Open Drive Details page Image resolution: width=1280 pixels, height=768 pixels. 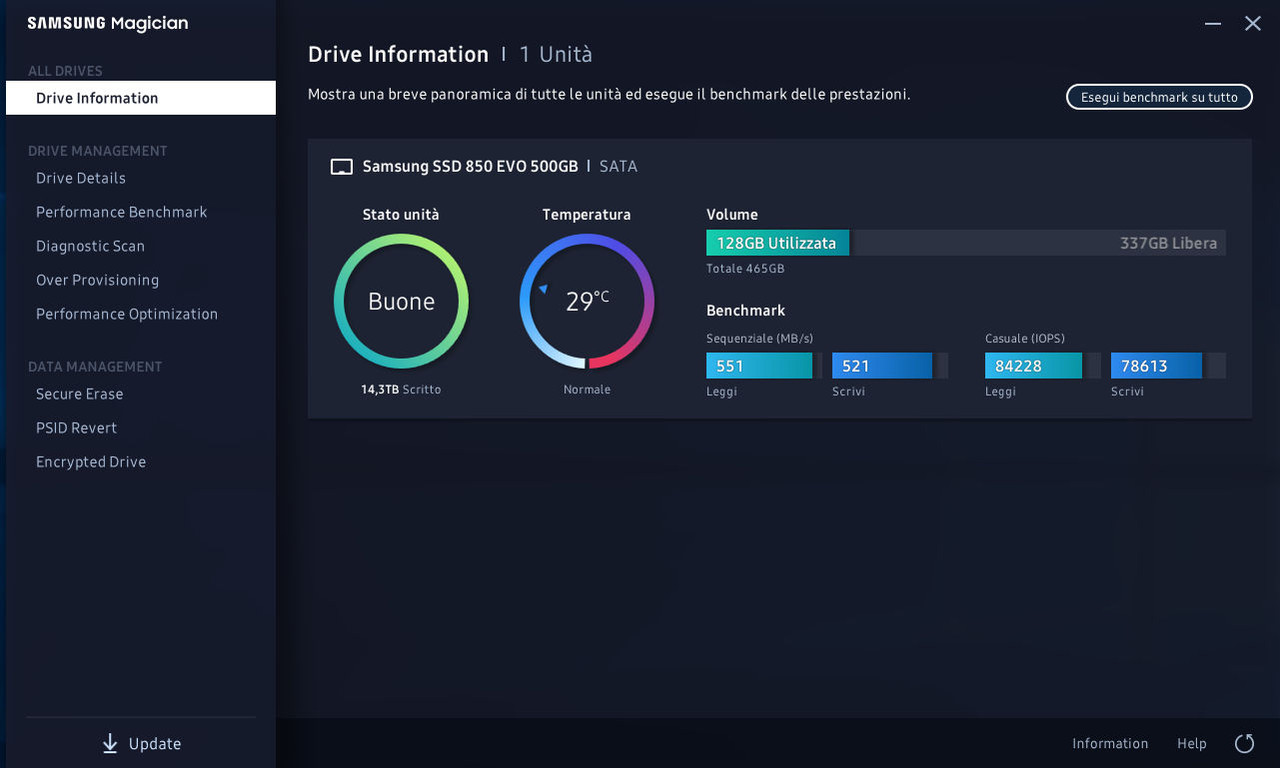[81, 178]
